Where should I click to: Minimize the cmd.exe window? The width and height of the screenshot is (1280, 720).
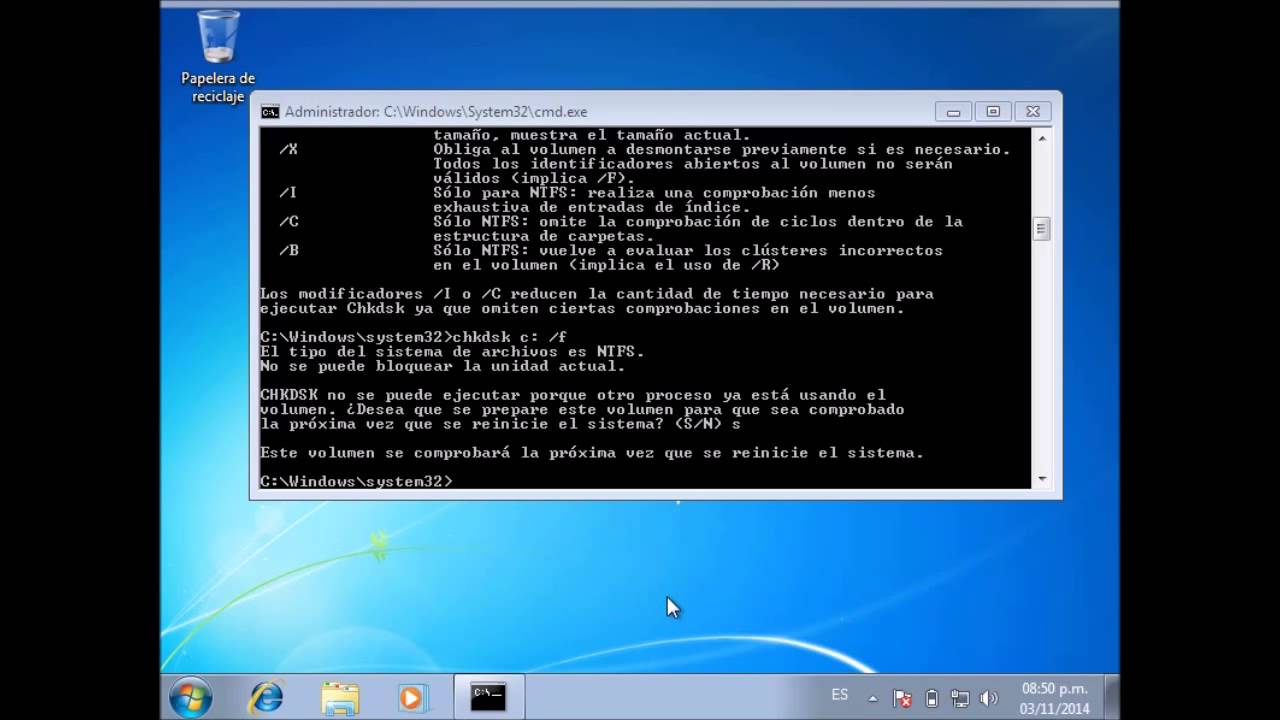(x=953, y=112)
